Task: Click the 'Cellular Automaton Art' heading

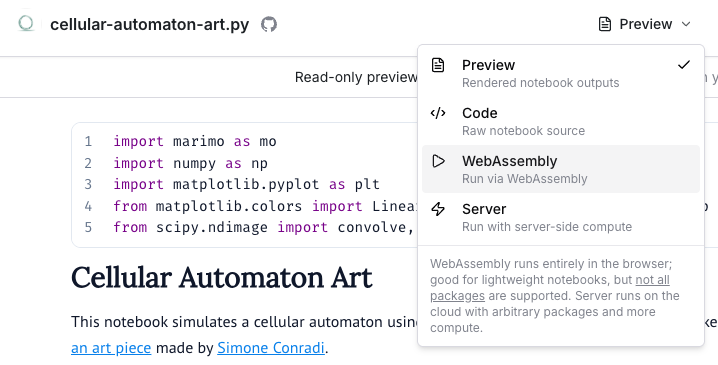Action: click(222, 277)
